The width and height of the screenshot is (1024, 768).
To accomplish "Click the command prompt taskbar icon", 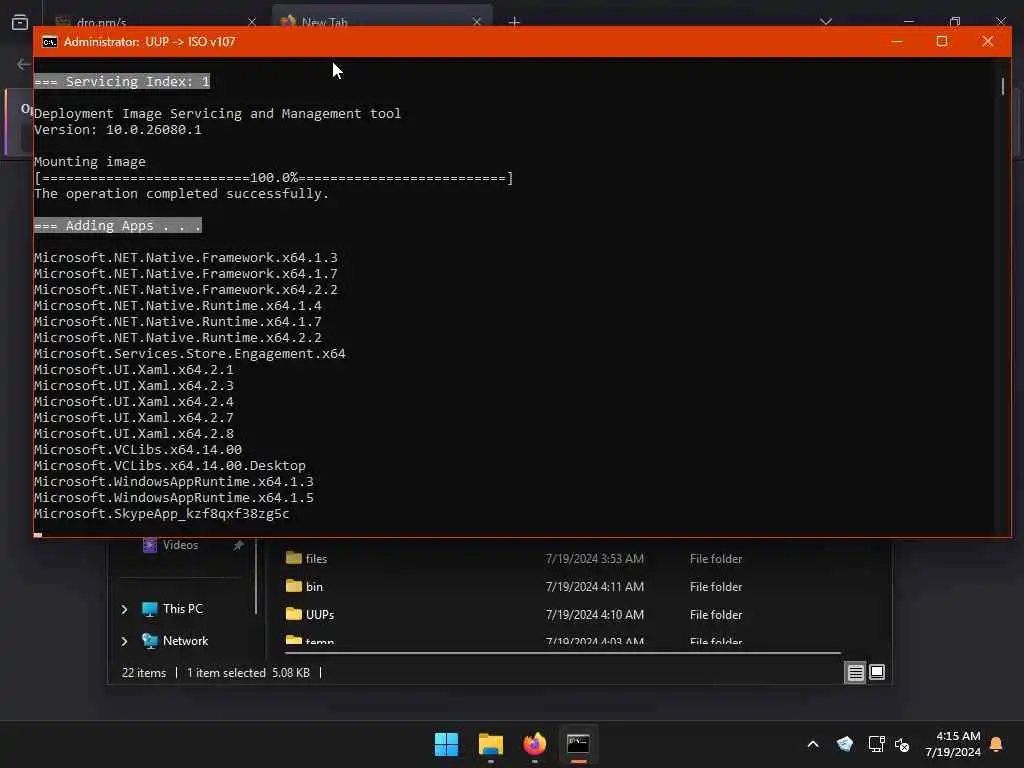I will (x=578, y=744).
